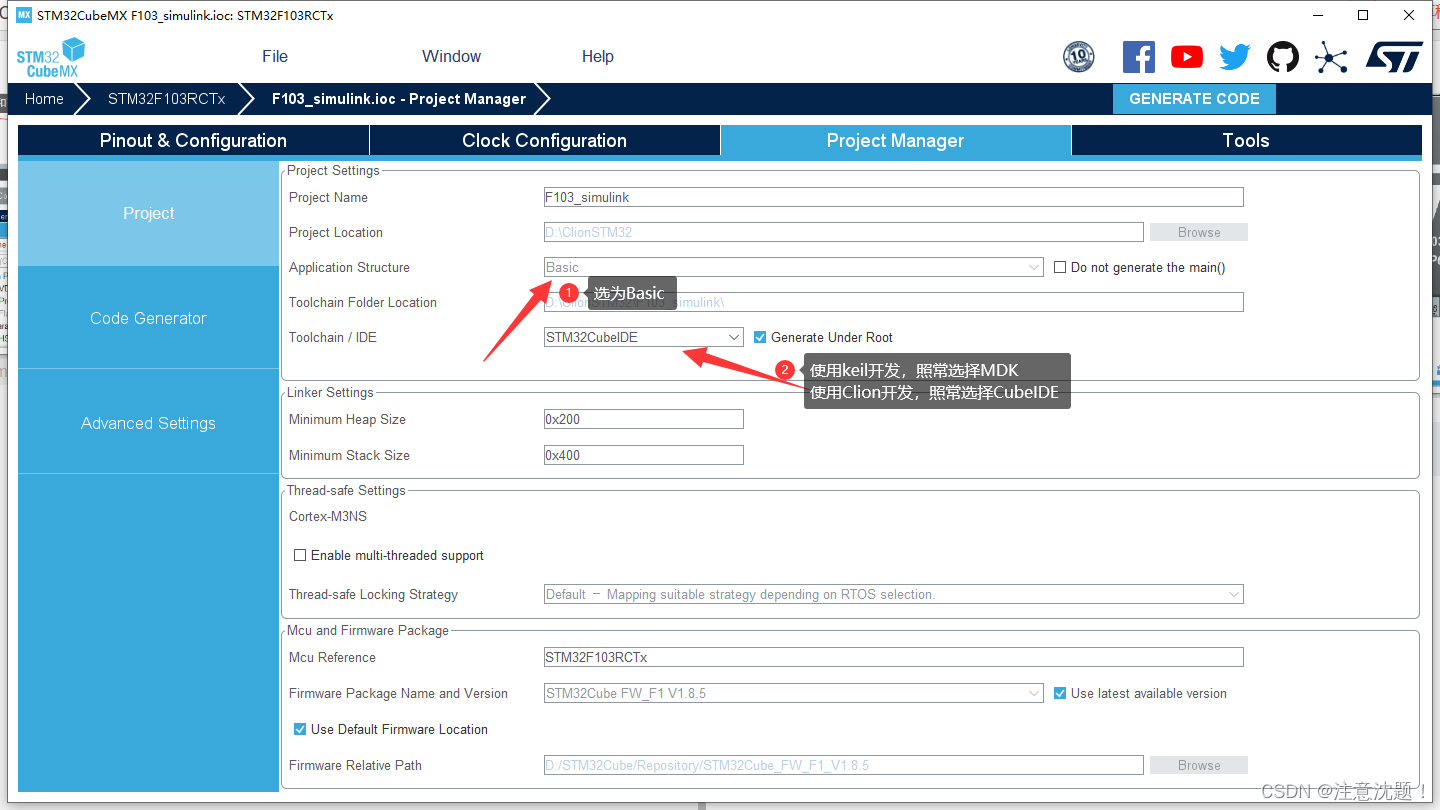Click the Toolchain Folder Location field
Image resolution: width=1440 pixels, height=810 pixels.
click(894, 302)
